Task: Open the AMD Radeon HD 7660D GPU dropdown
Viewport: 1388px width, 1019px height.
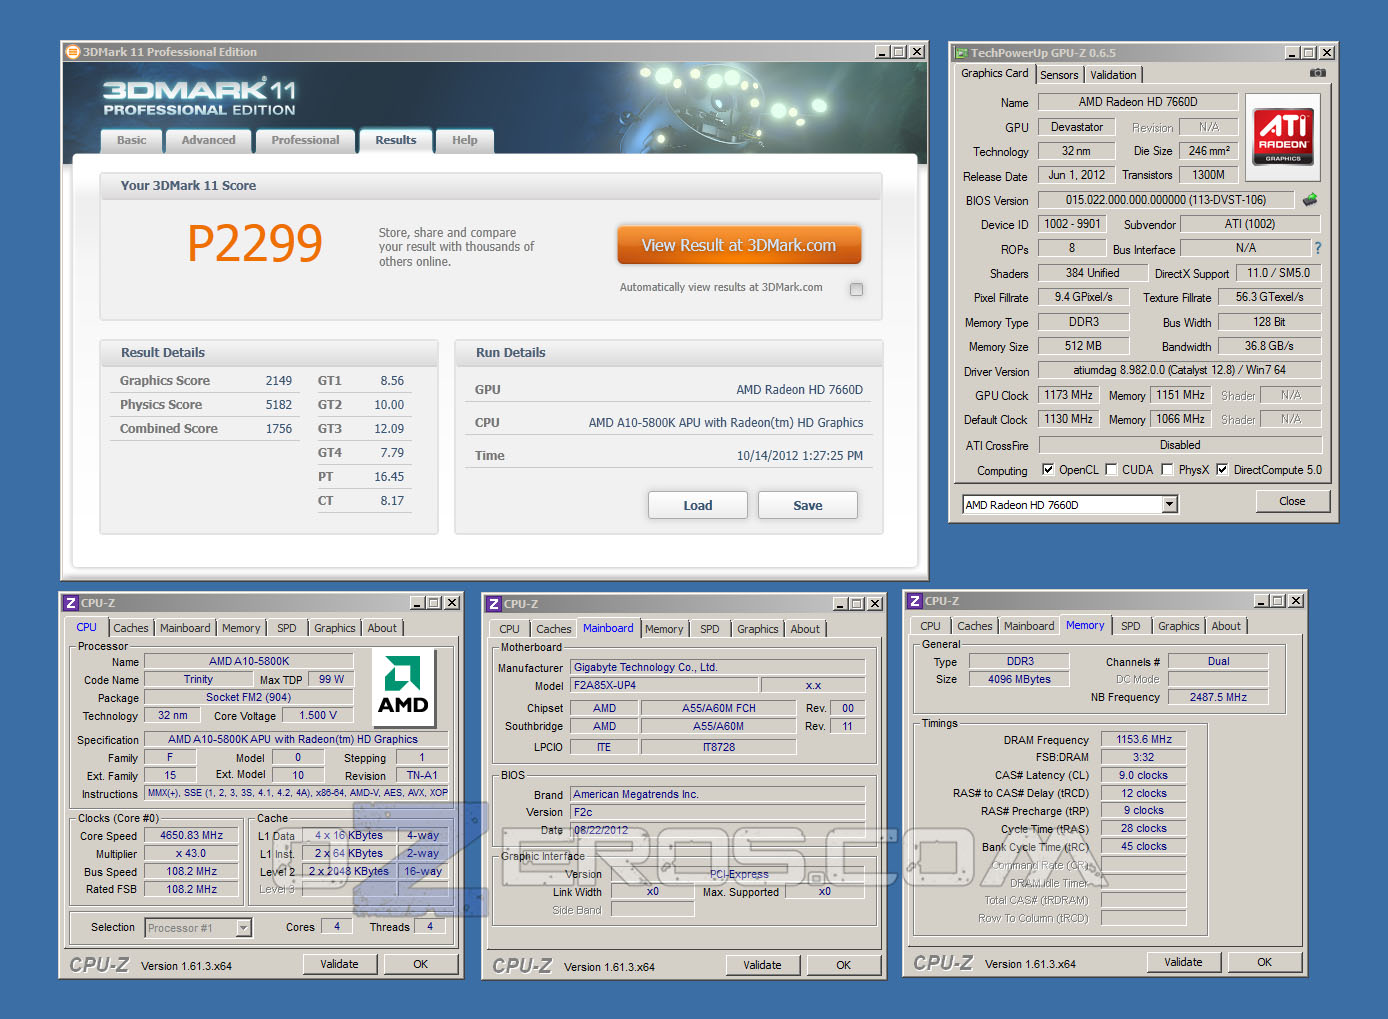Action: tap(1170, 505)
